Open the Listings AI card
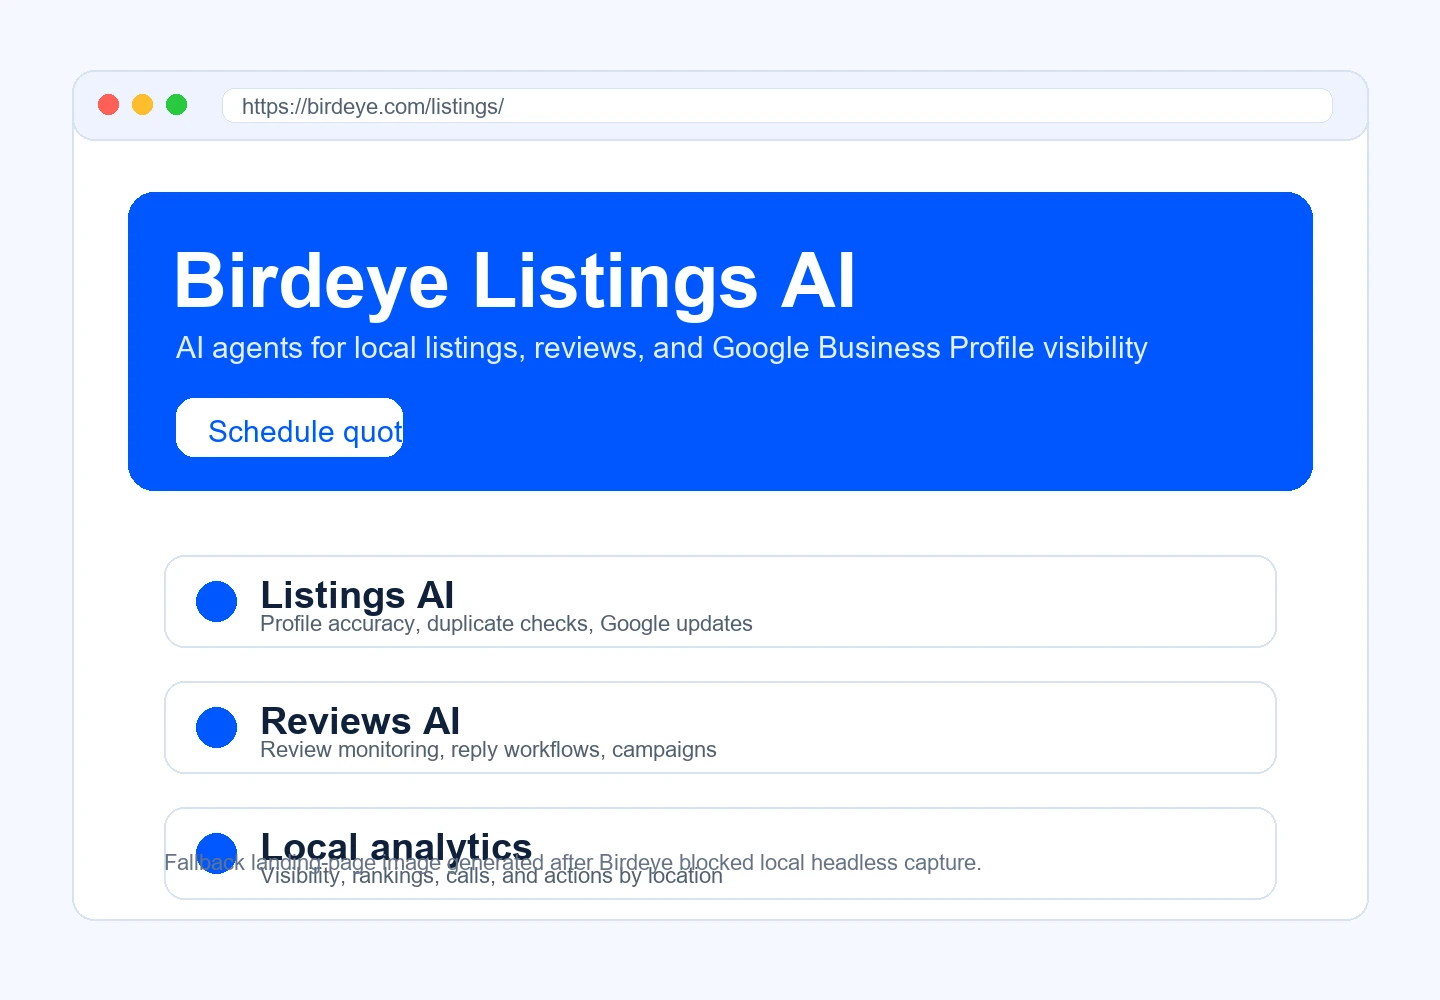Image resolution: width=1440 pixels, height=1000 pixels. click(x=720, y=602)
